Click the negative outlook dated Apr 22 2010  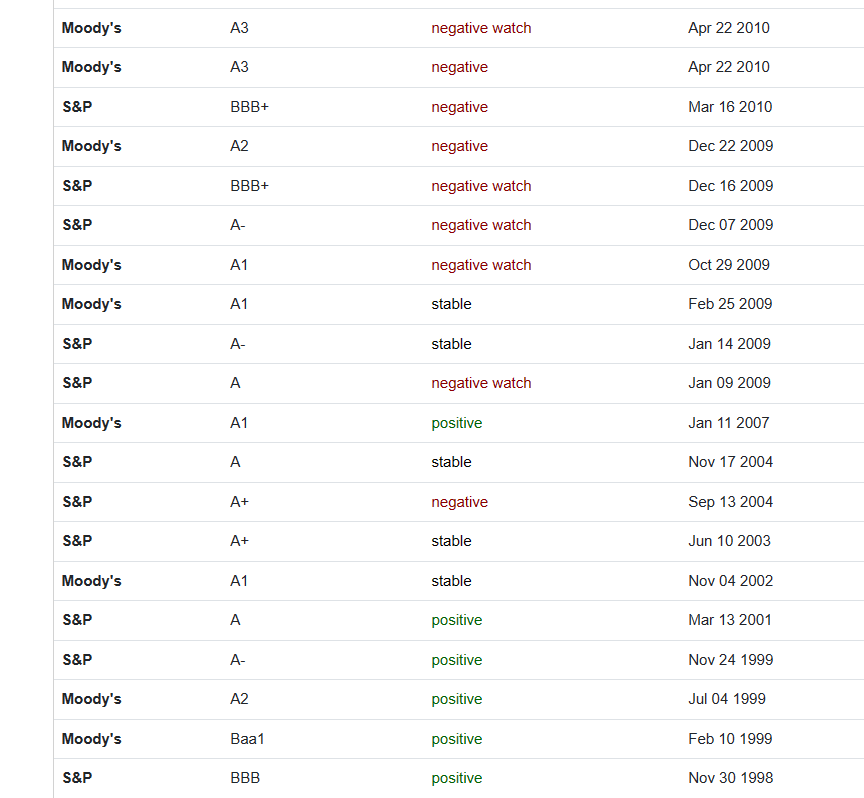tap(459, 67)
